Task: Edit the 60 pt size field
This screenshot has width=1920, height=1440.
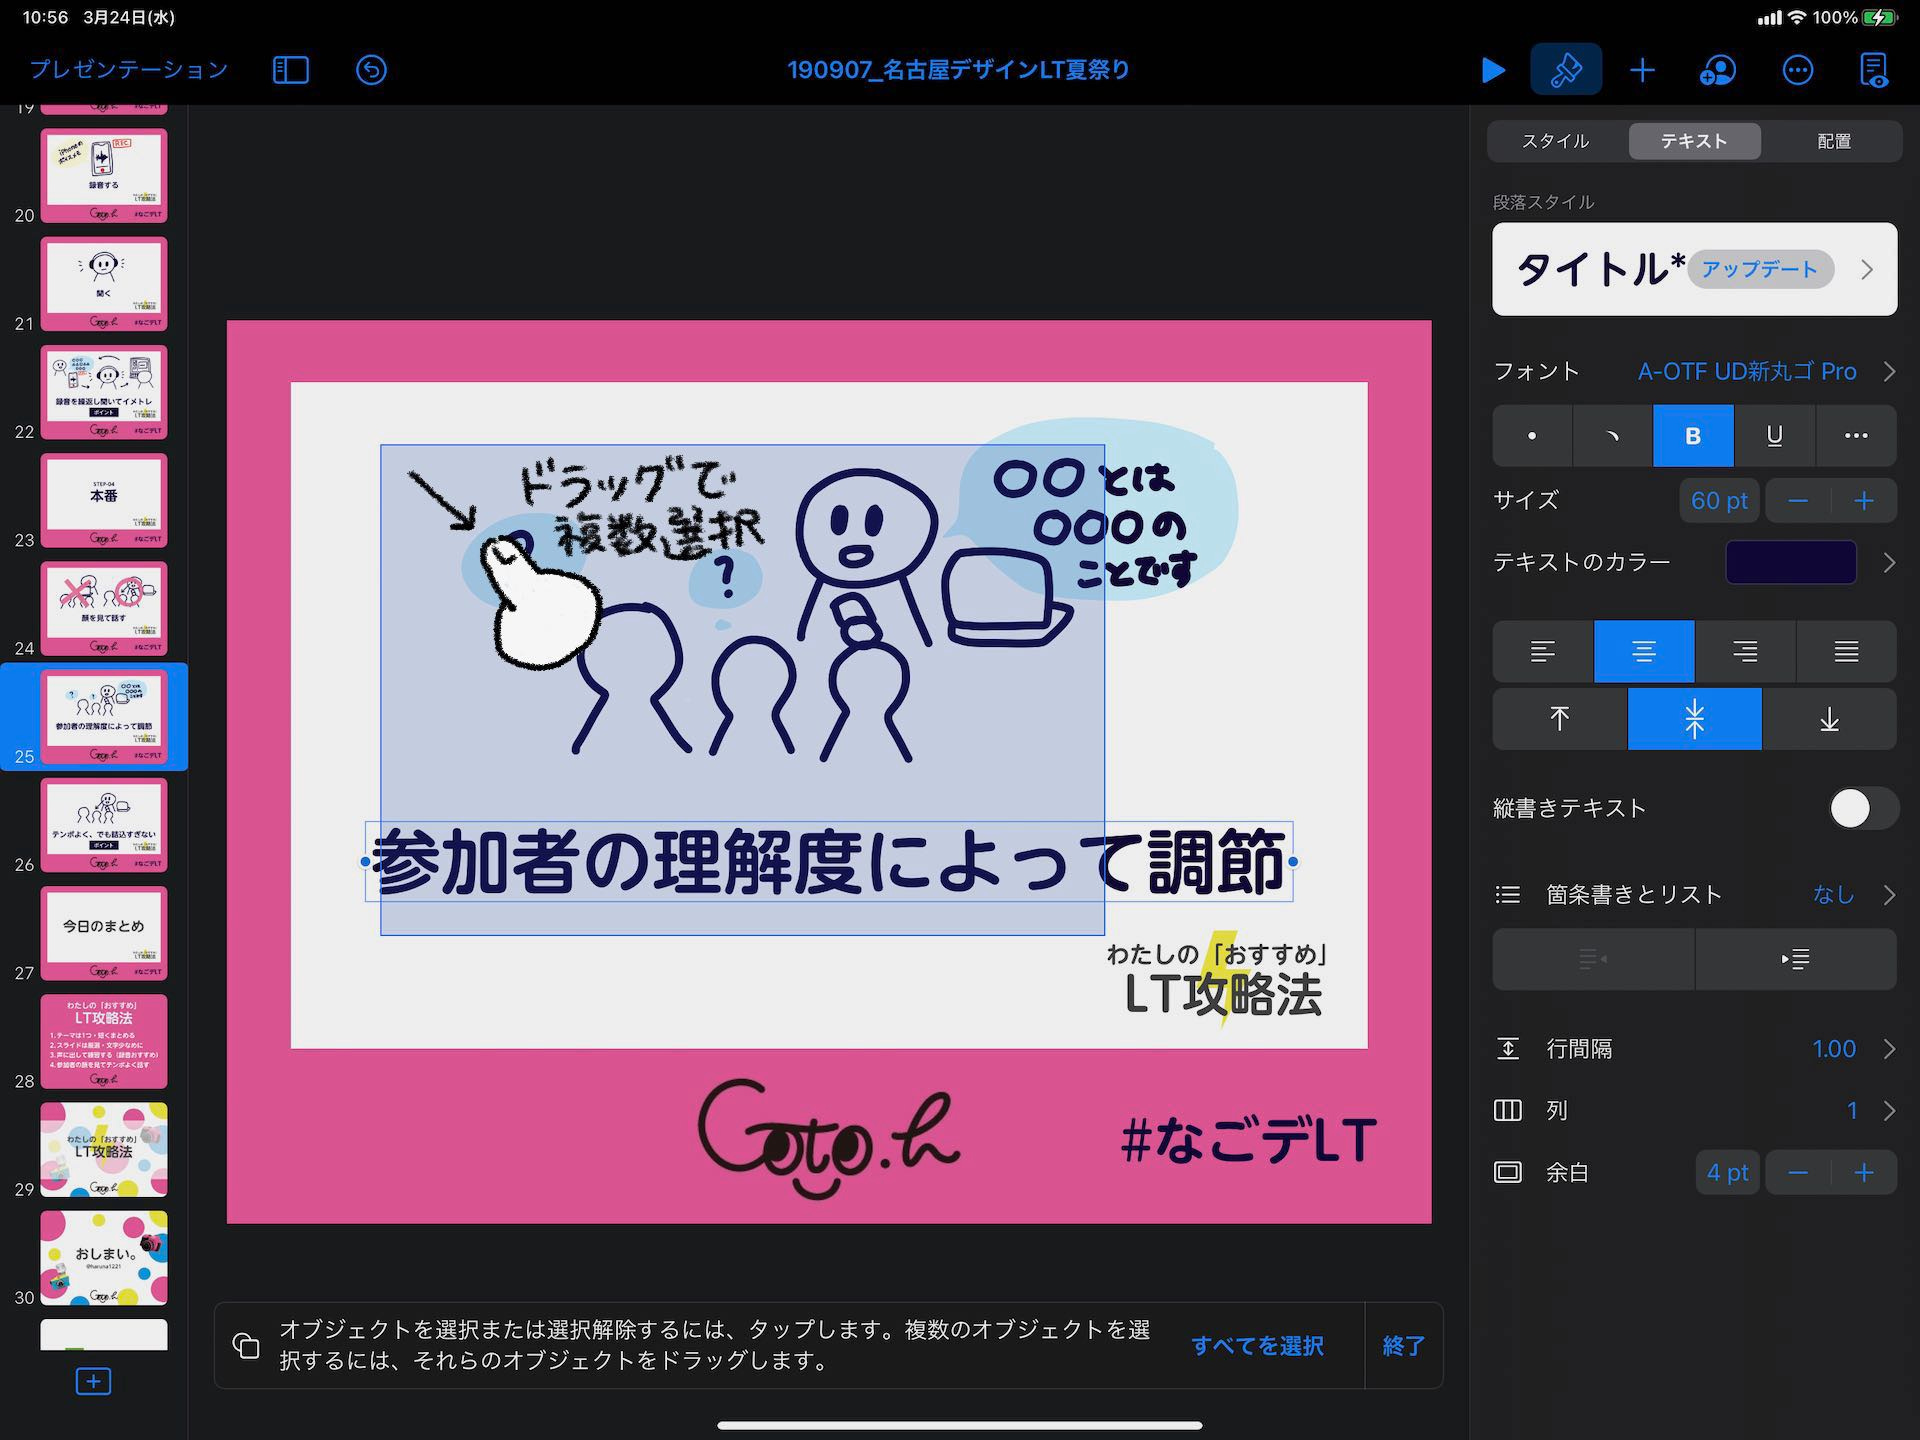Action: point(1719,501)
